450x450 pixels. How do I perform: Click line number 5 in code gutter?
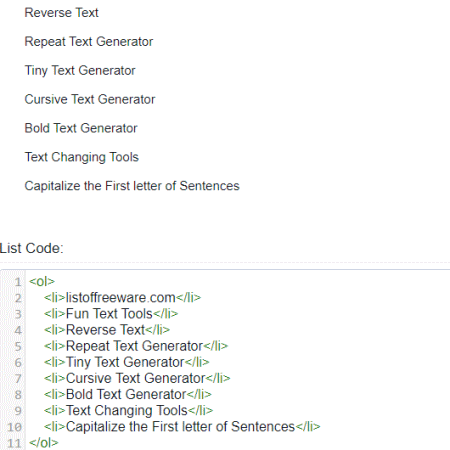[x=18, y=346]
